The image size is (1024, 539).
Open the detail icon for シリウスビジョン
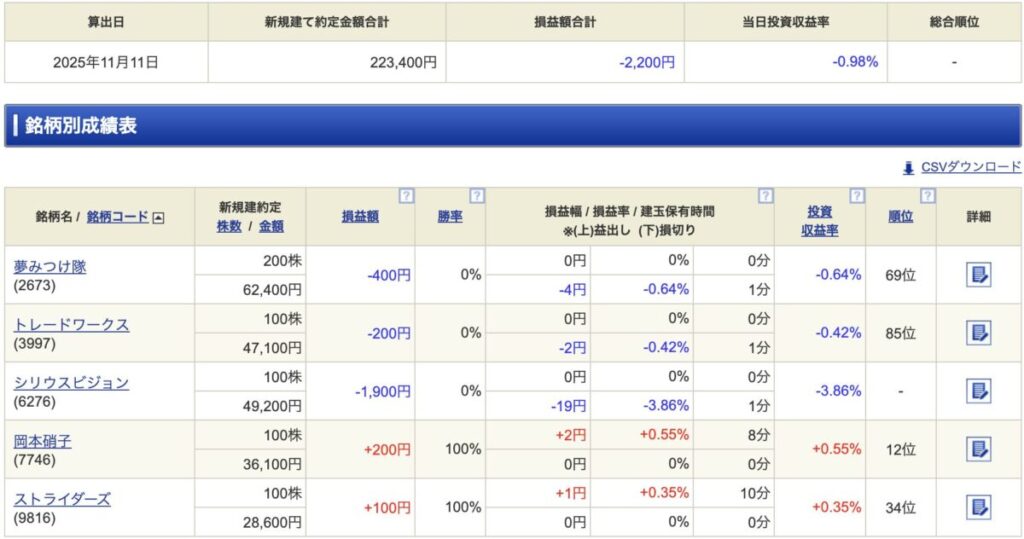point(978,391)
